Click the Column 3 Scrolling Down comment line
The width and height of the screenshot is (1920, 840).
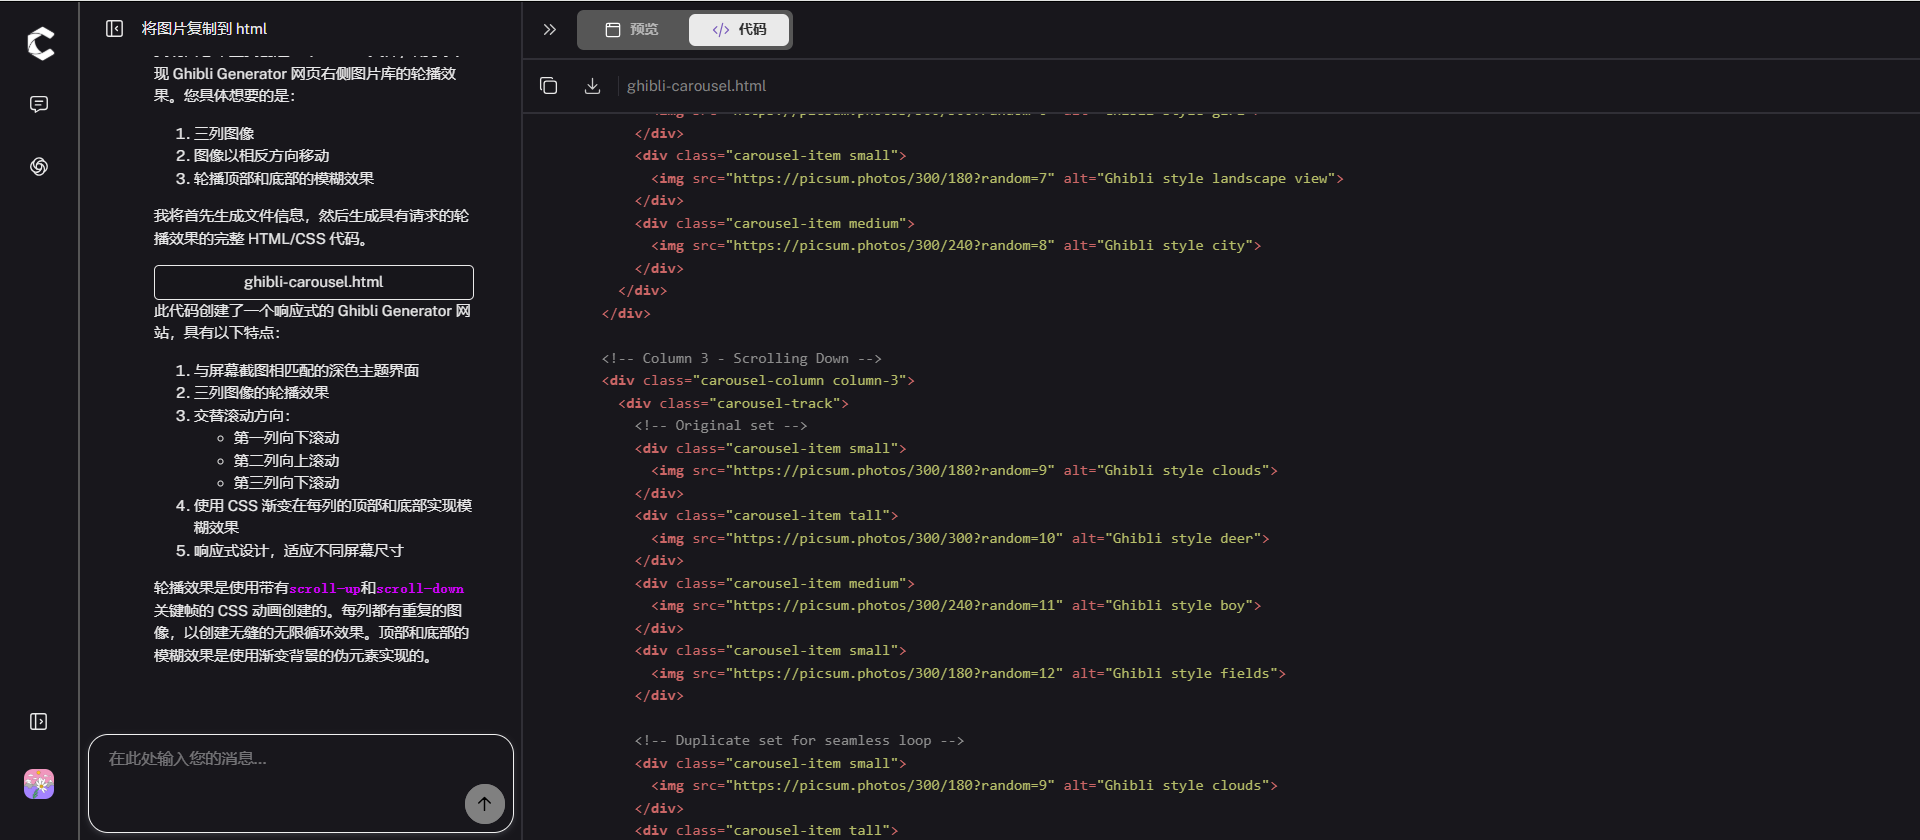click(x=741, y=358)
